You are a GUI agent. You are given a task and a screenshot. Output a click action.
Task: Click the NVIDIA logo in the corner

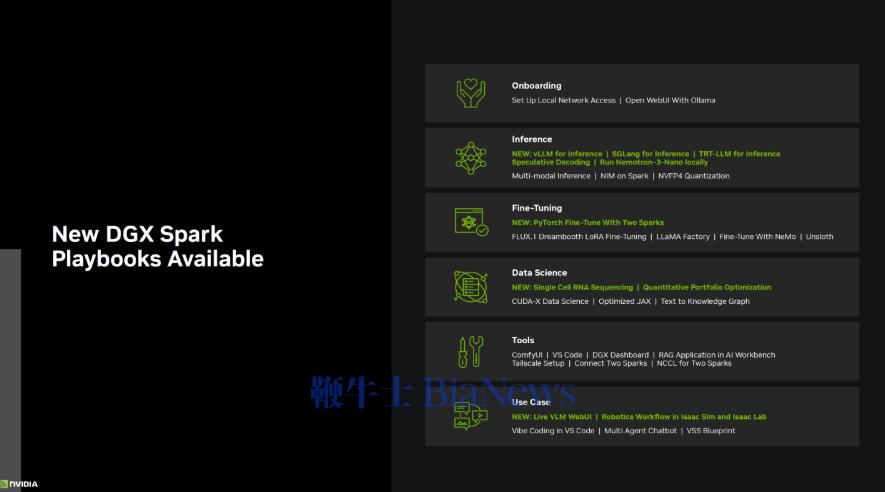[19, 484]
